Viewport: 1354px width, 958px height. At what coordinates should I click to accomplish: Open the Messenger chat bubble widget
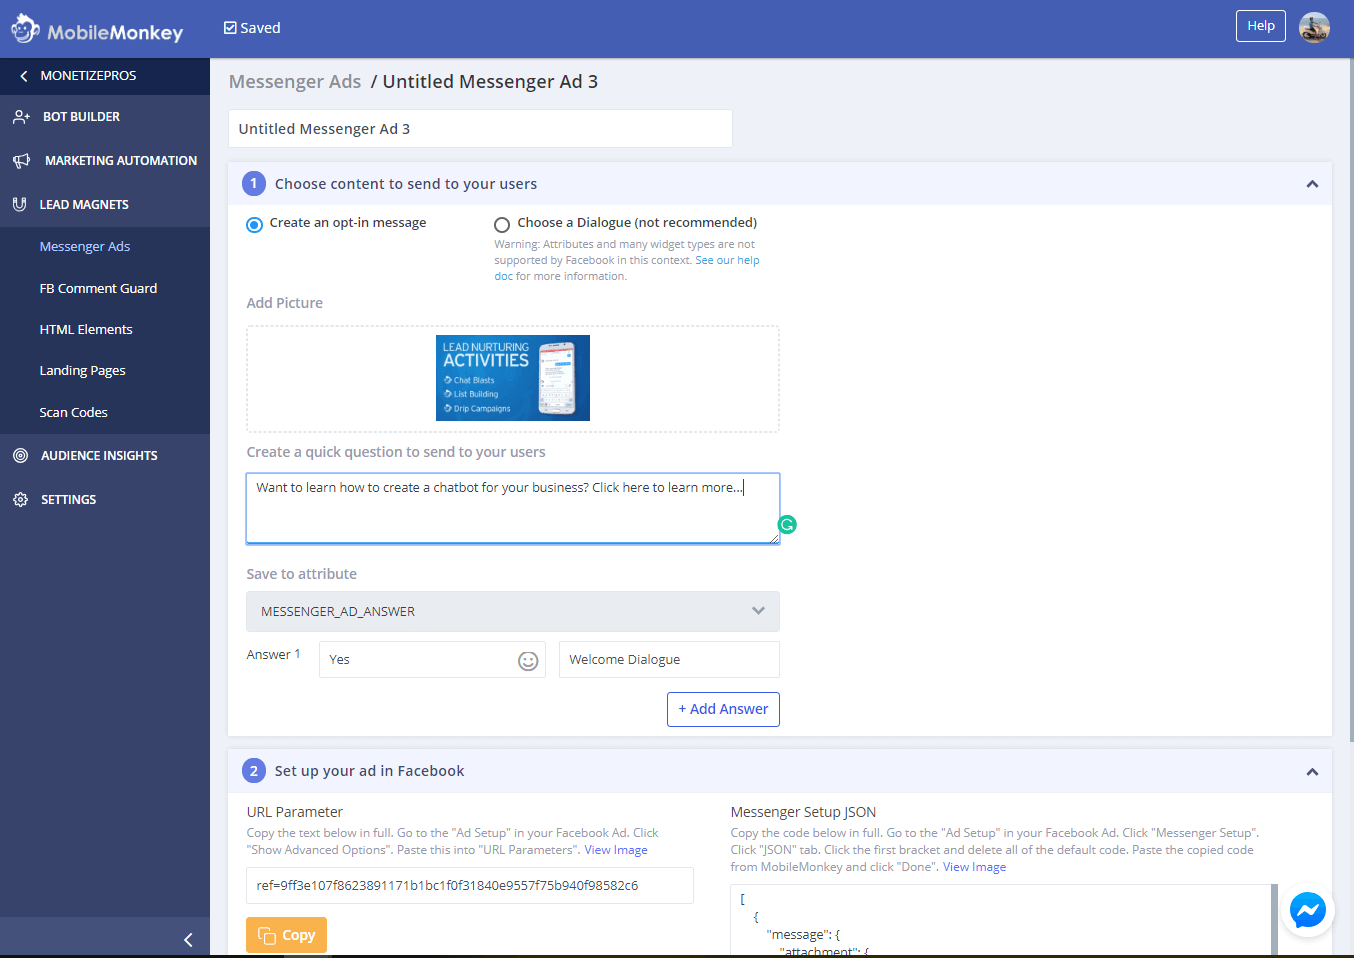click(1307, 910)
